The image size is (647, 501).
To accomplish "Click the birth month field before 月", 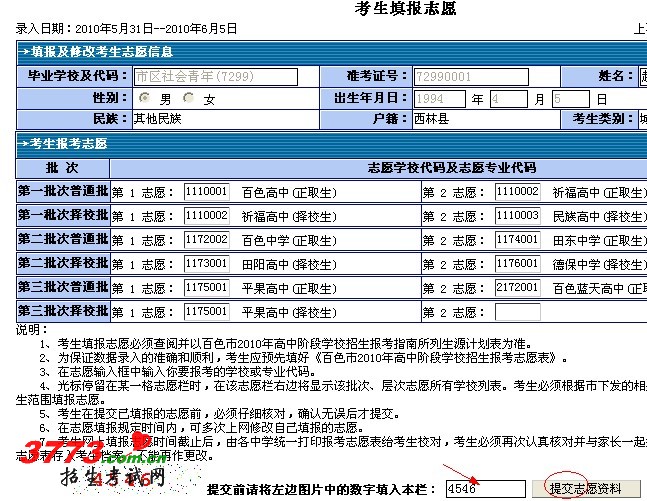I will 508,99.
